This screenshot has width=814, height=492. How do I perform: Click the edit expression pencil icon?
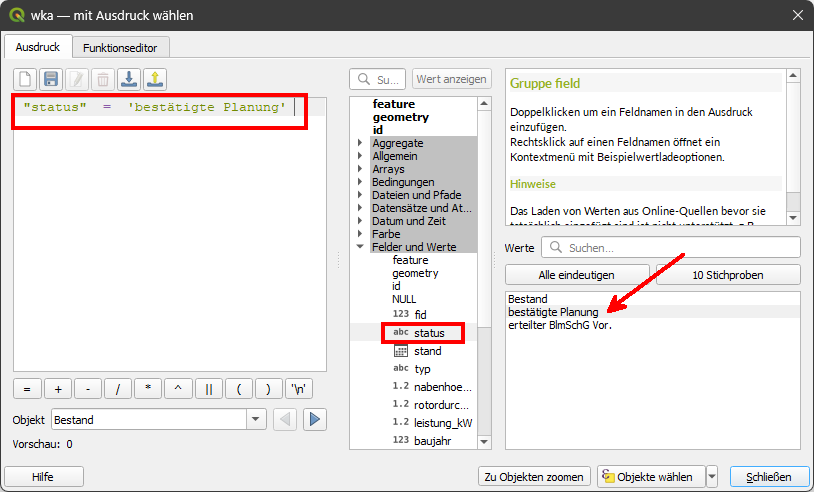coord(77,79)
